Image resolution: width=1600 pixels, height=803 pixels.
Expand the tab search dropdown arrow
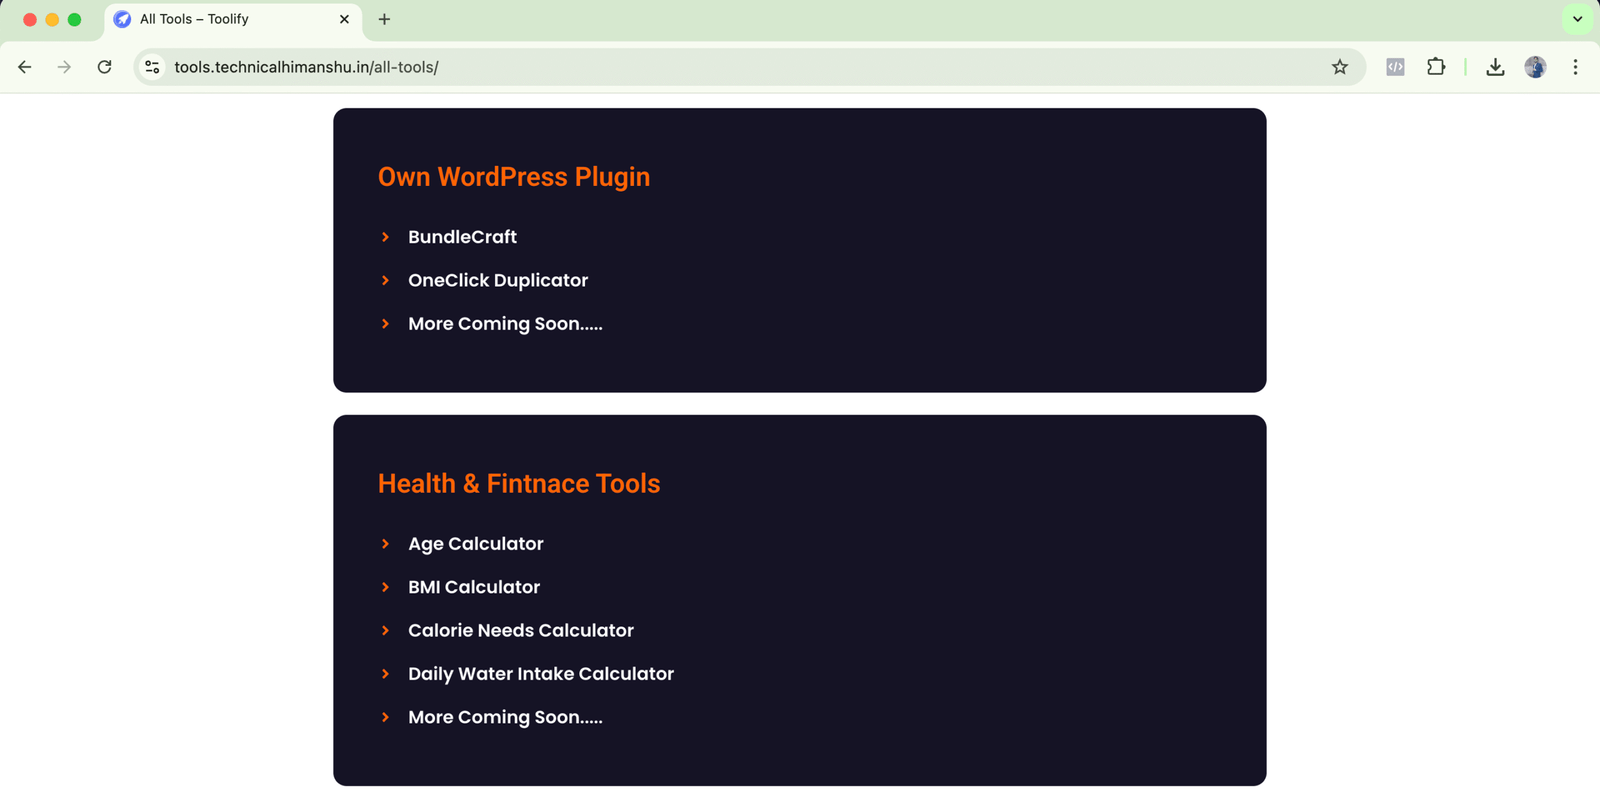1577,19
